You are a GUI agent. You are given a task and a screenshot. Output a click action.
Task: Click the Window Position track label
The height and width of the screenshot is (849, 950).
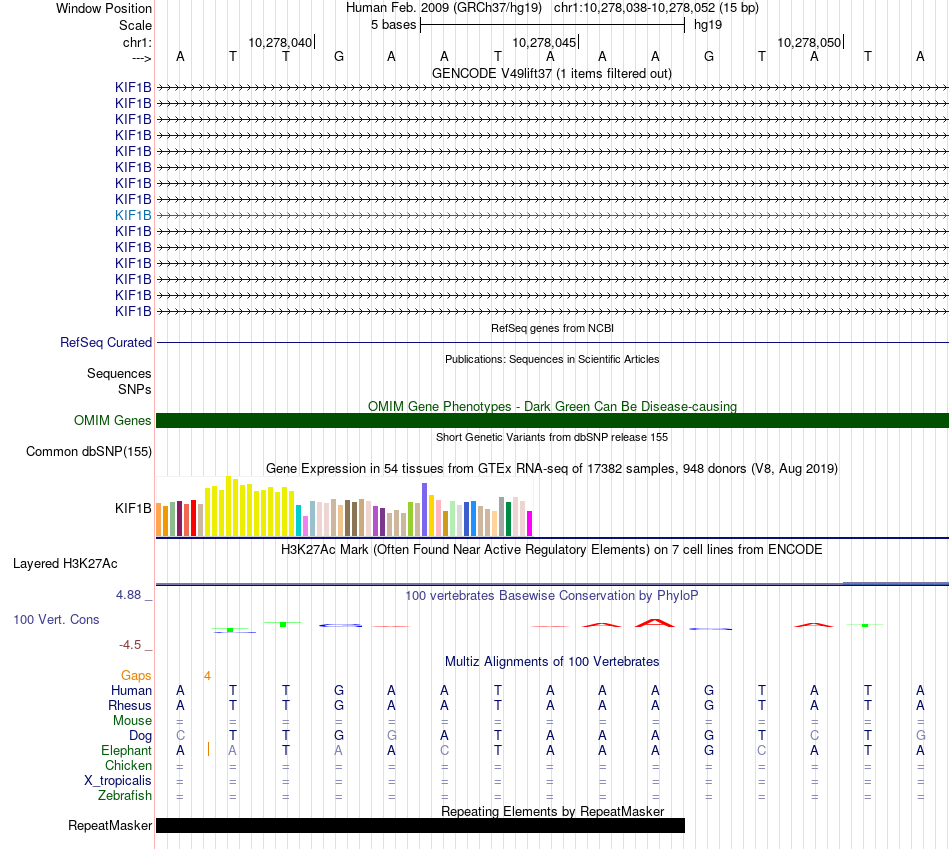[104, 8]
